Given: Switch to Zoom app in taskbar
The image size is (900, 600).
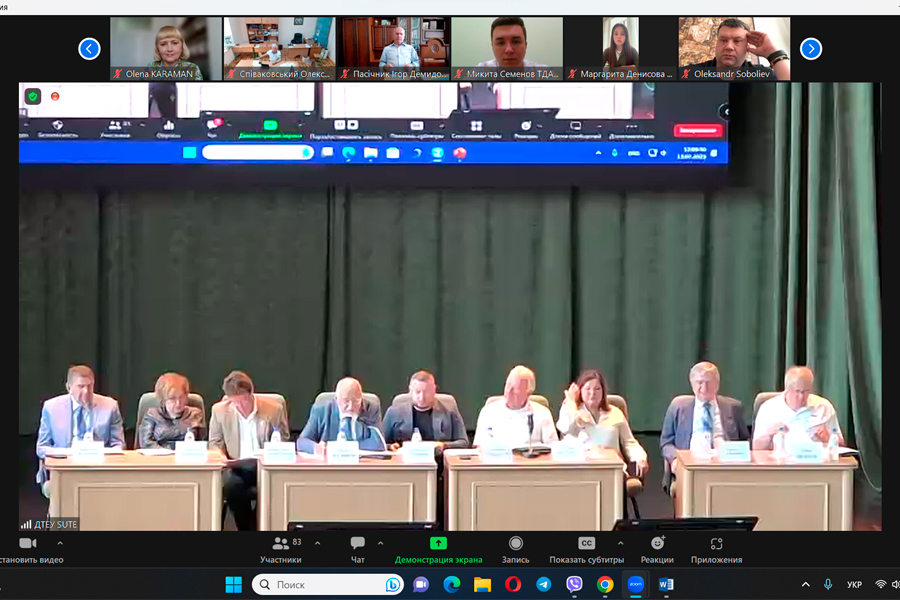Looking at the screenshot, I should click(x=635, y=584).
